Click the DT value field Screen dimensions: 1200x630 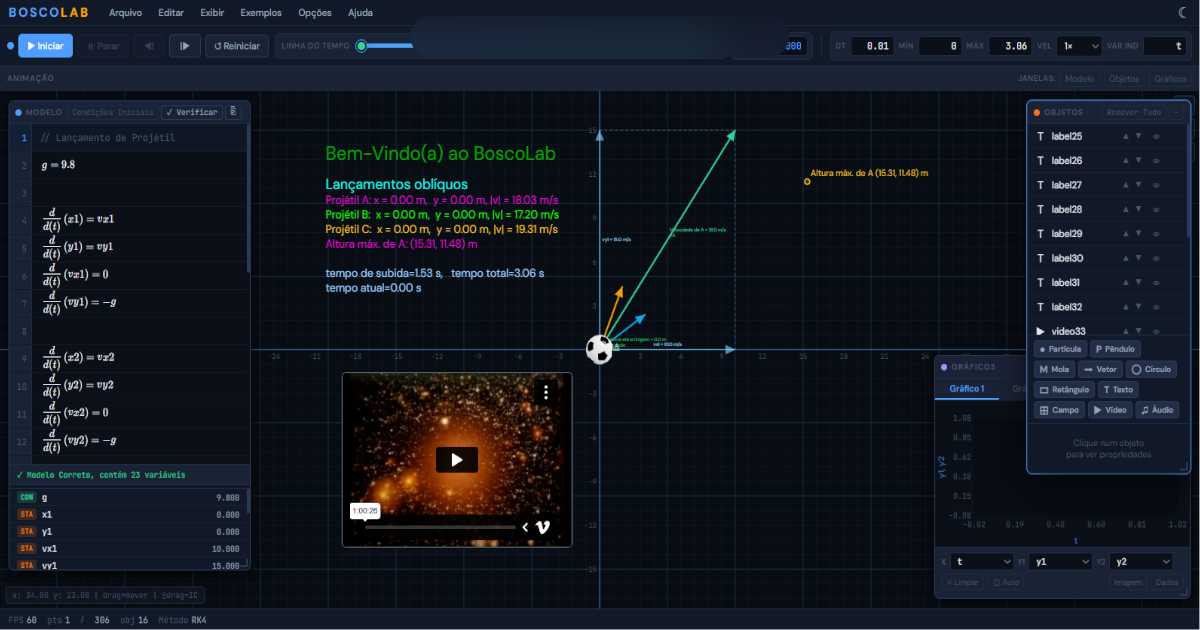pos(872,46)
